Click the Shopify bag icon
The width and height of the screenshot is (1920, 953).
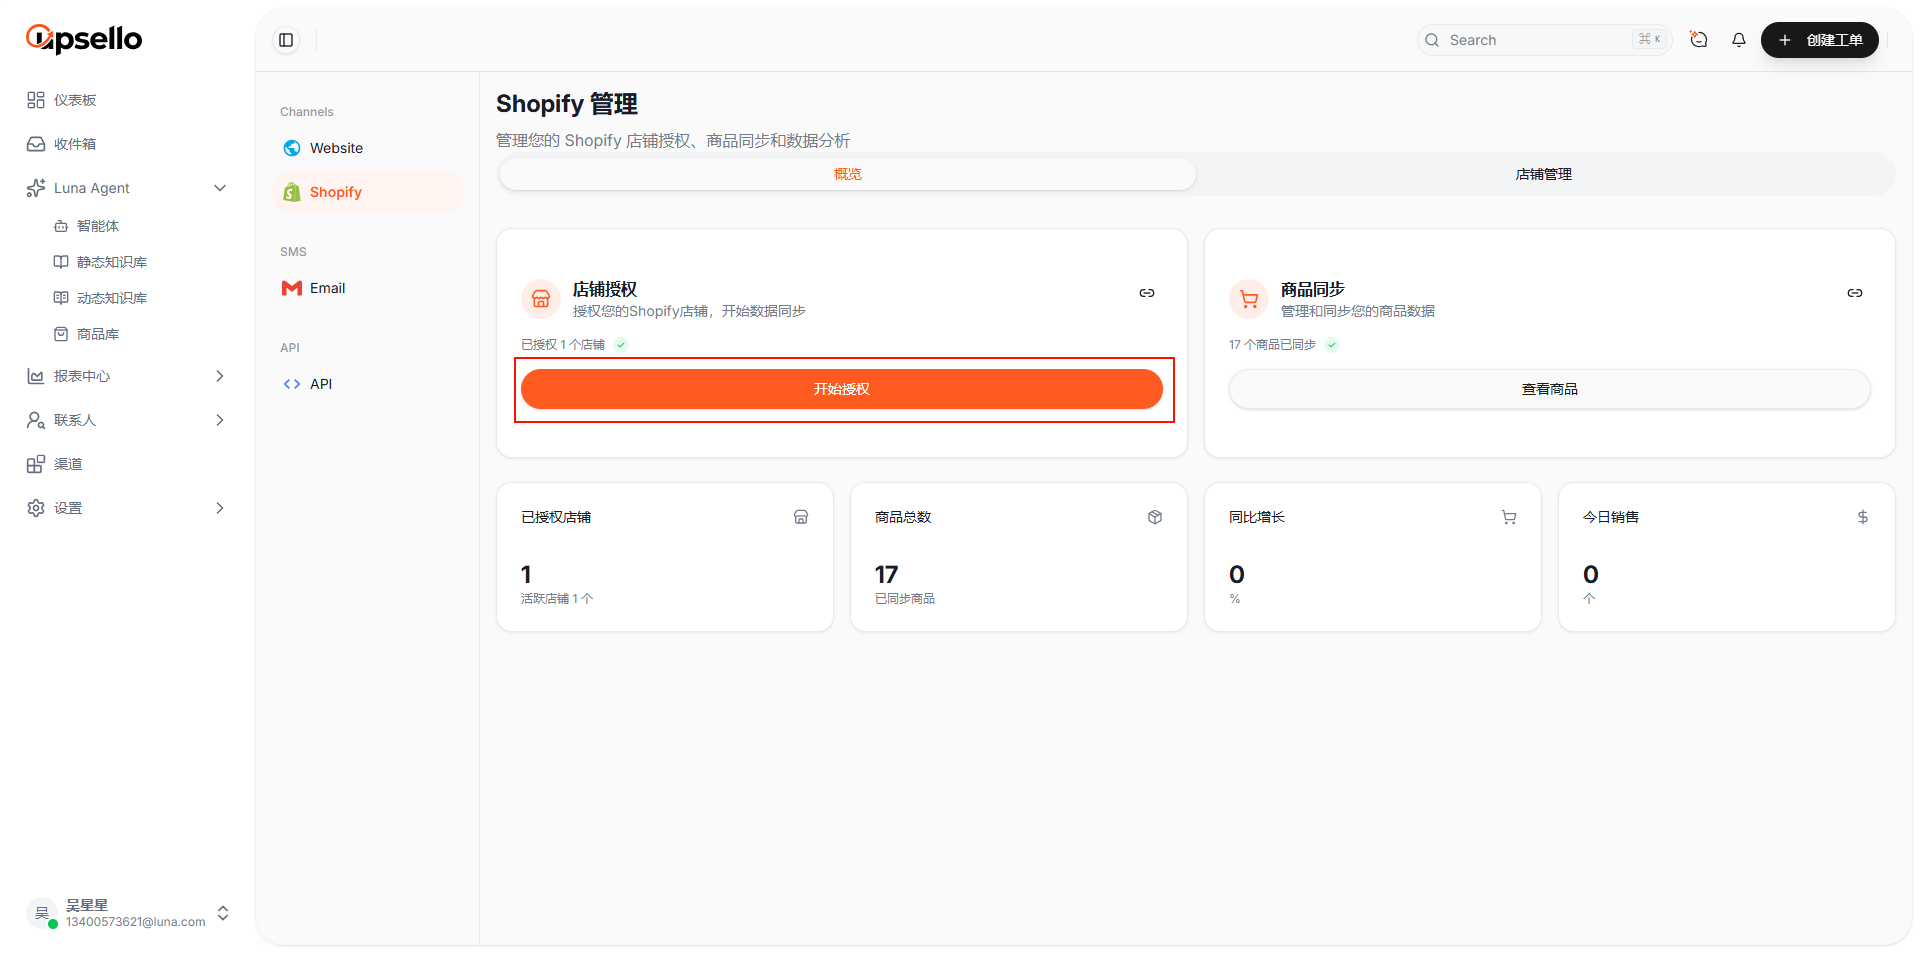point(292,192)
